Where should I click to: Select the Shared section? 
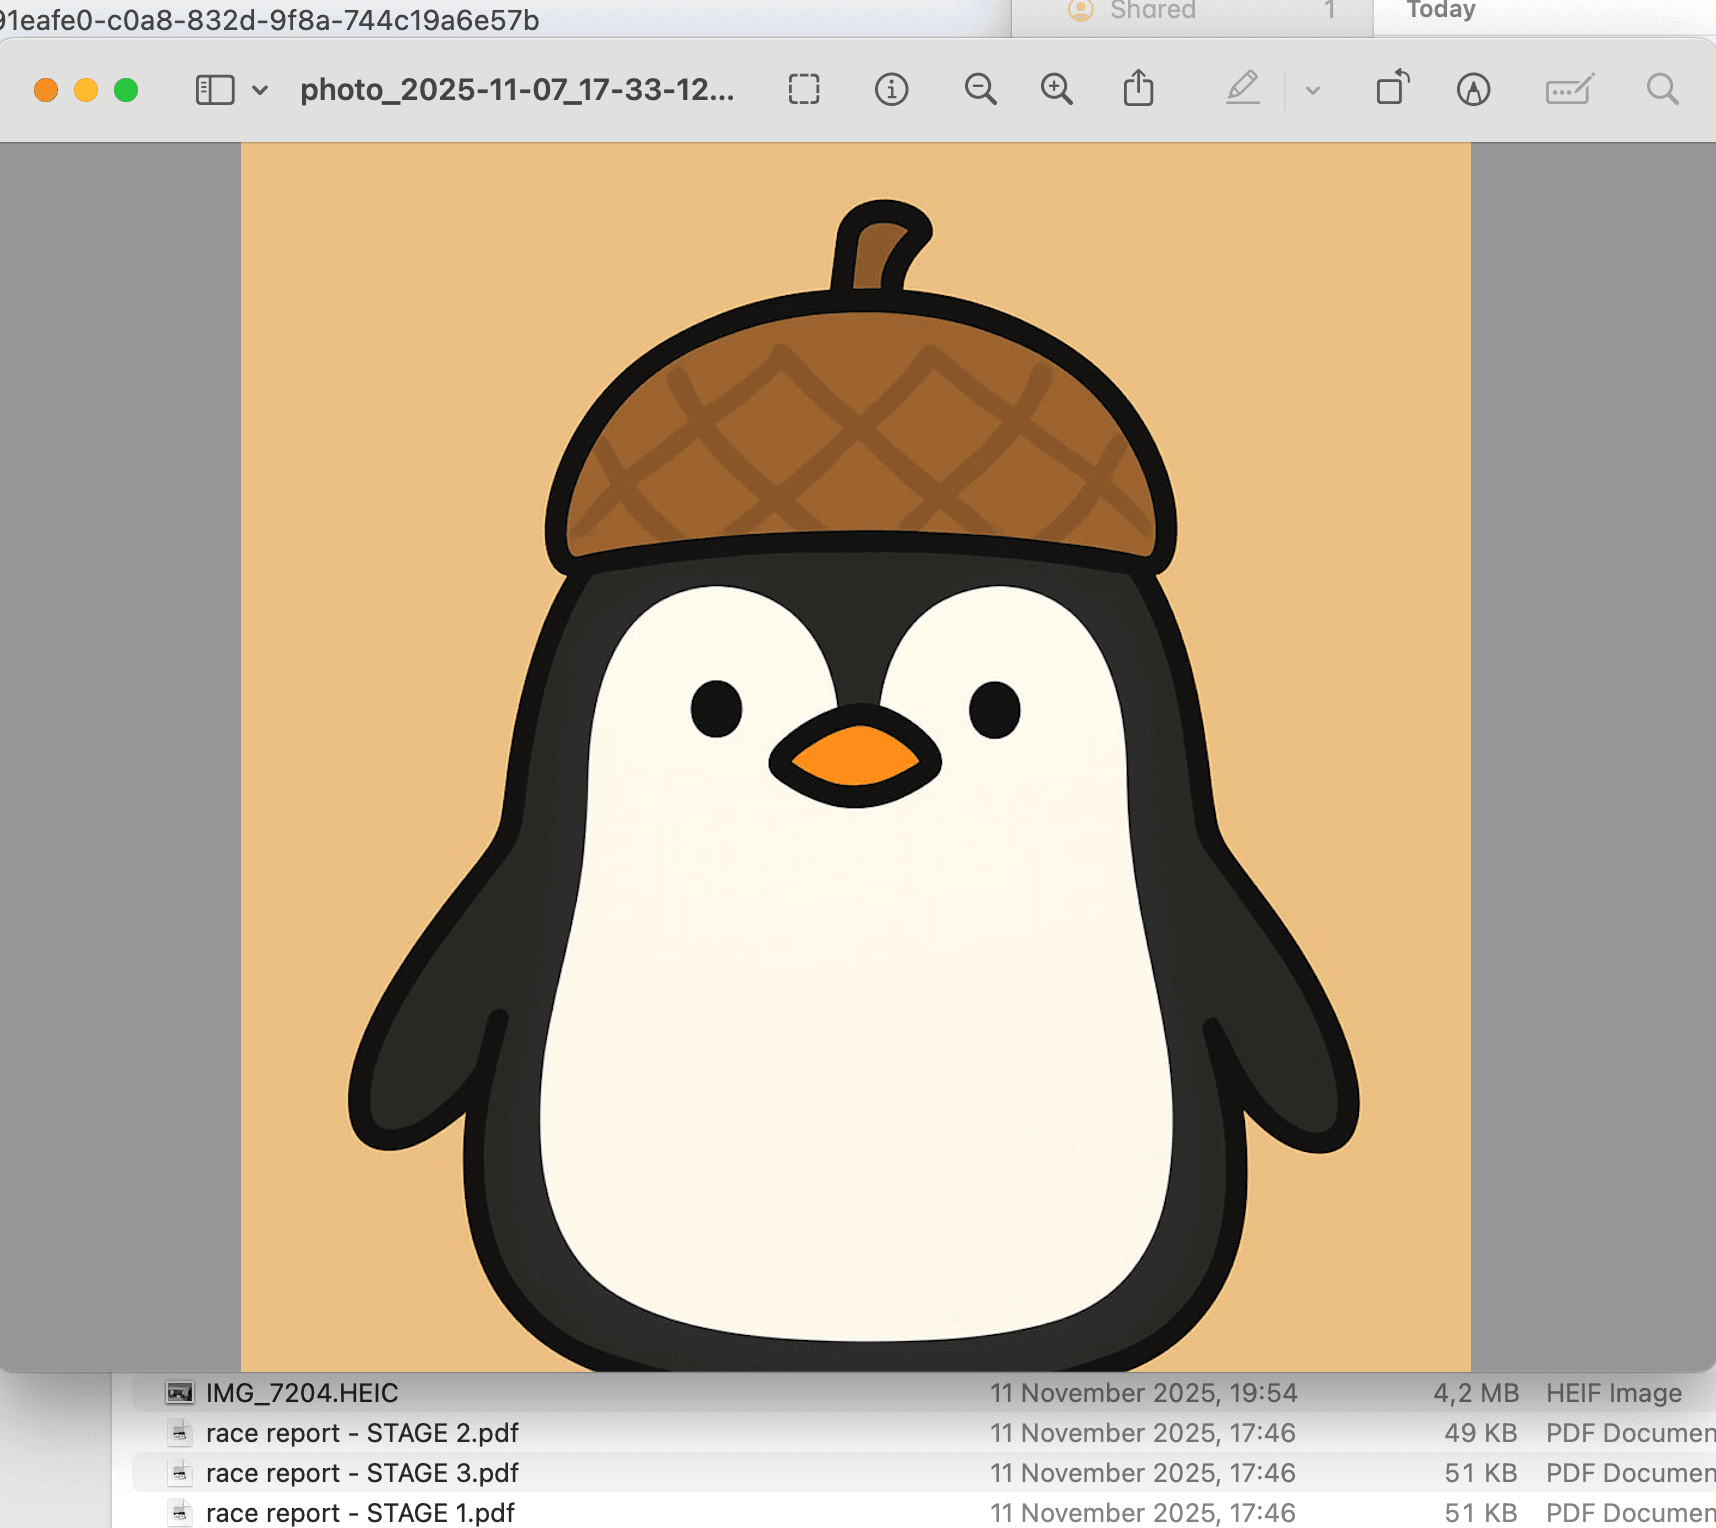(1151, 11)
